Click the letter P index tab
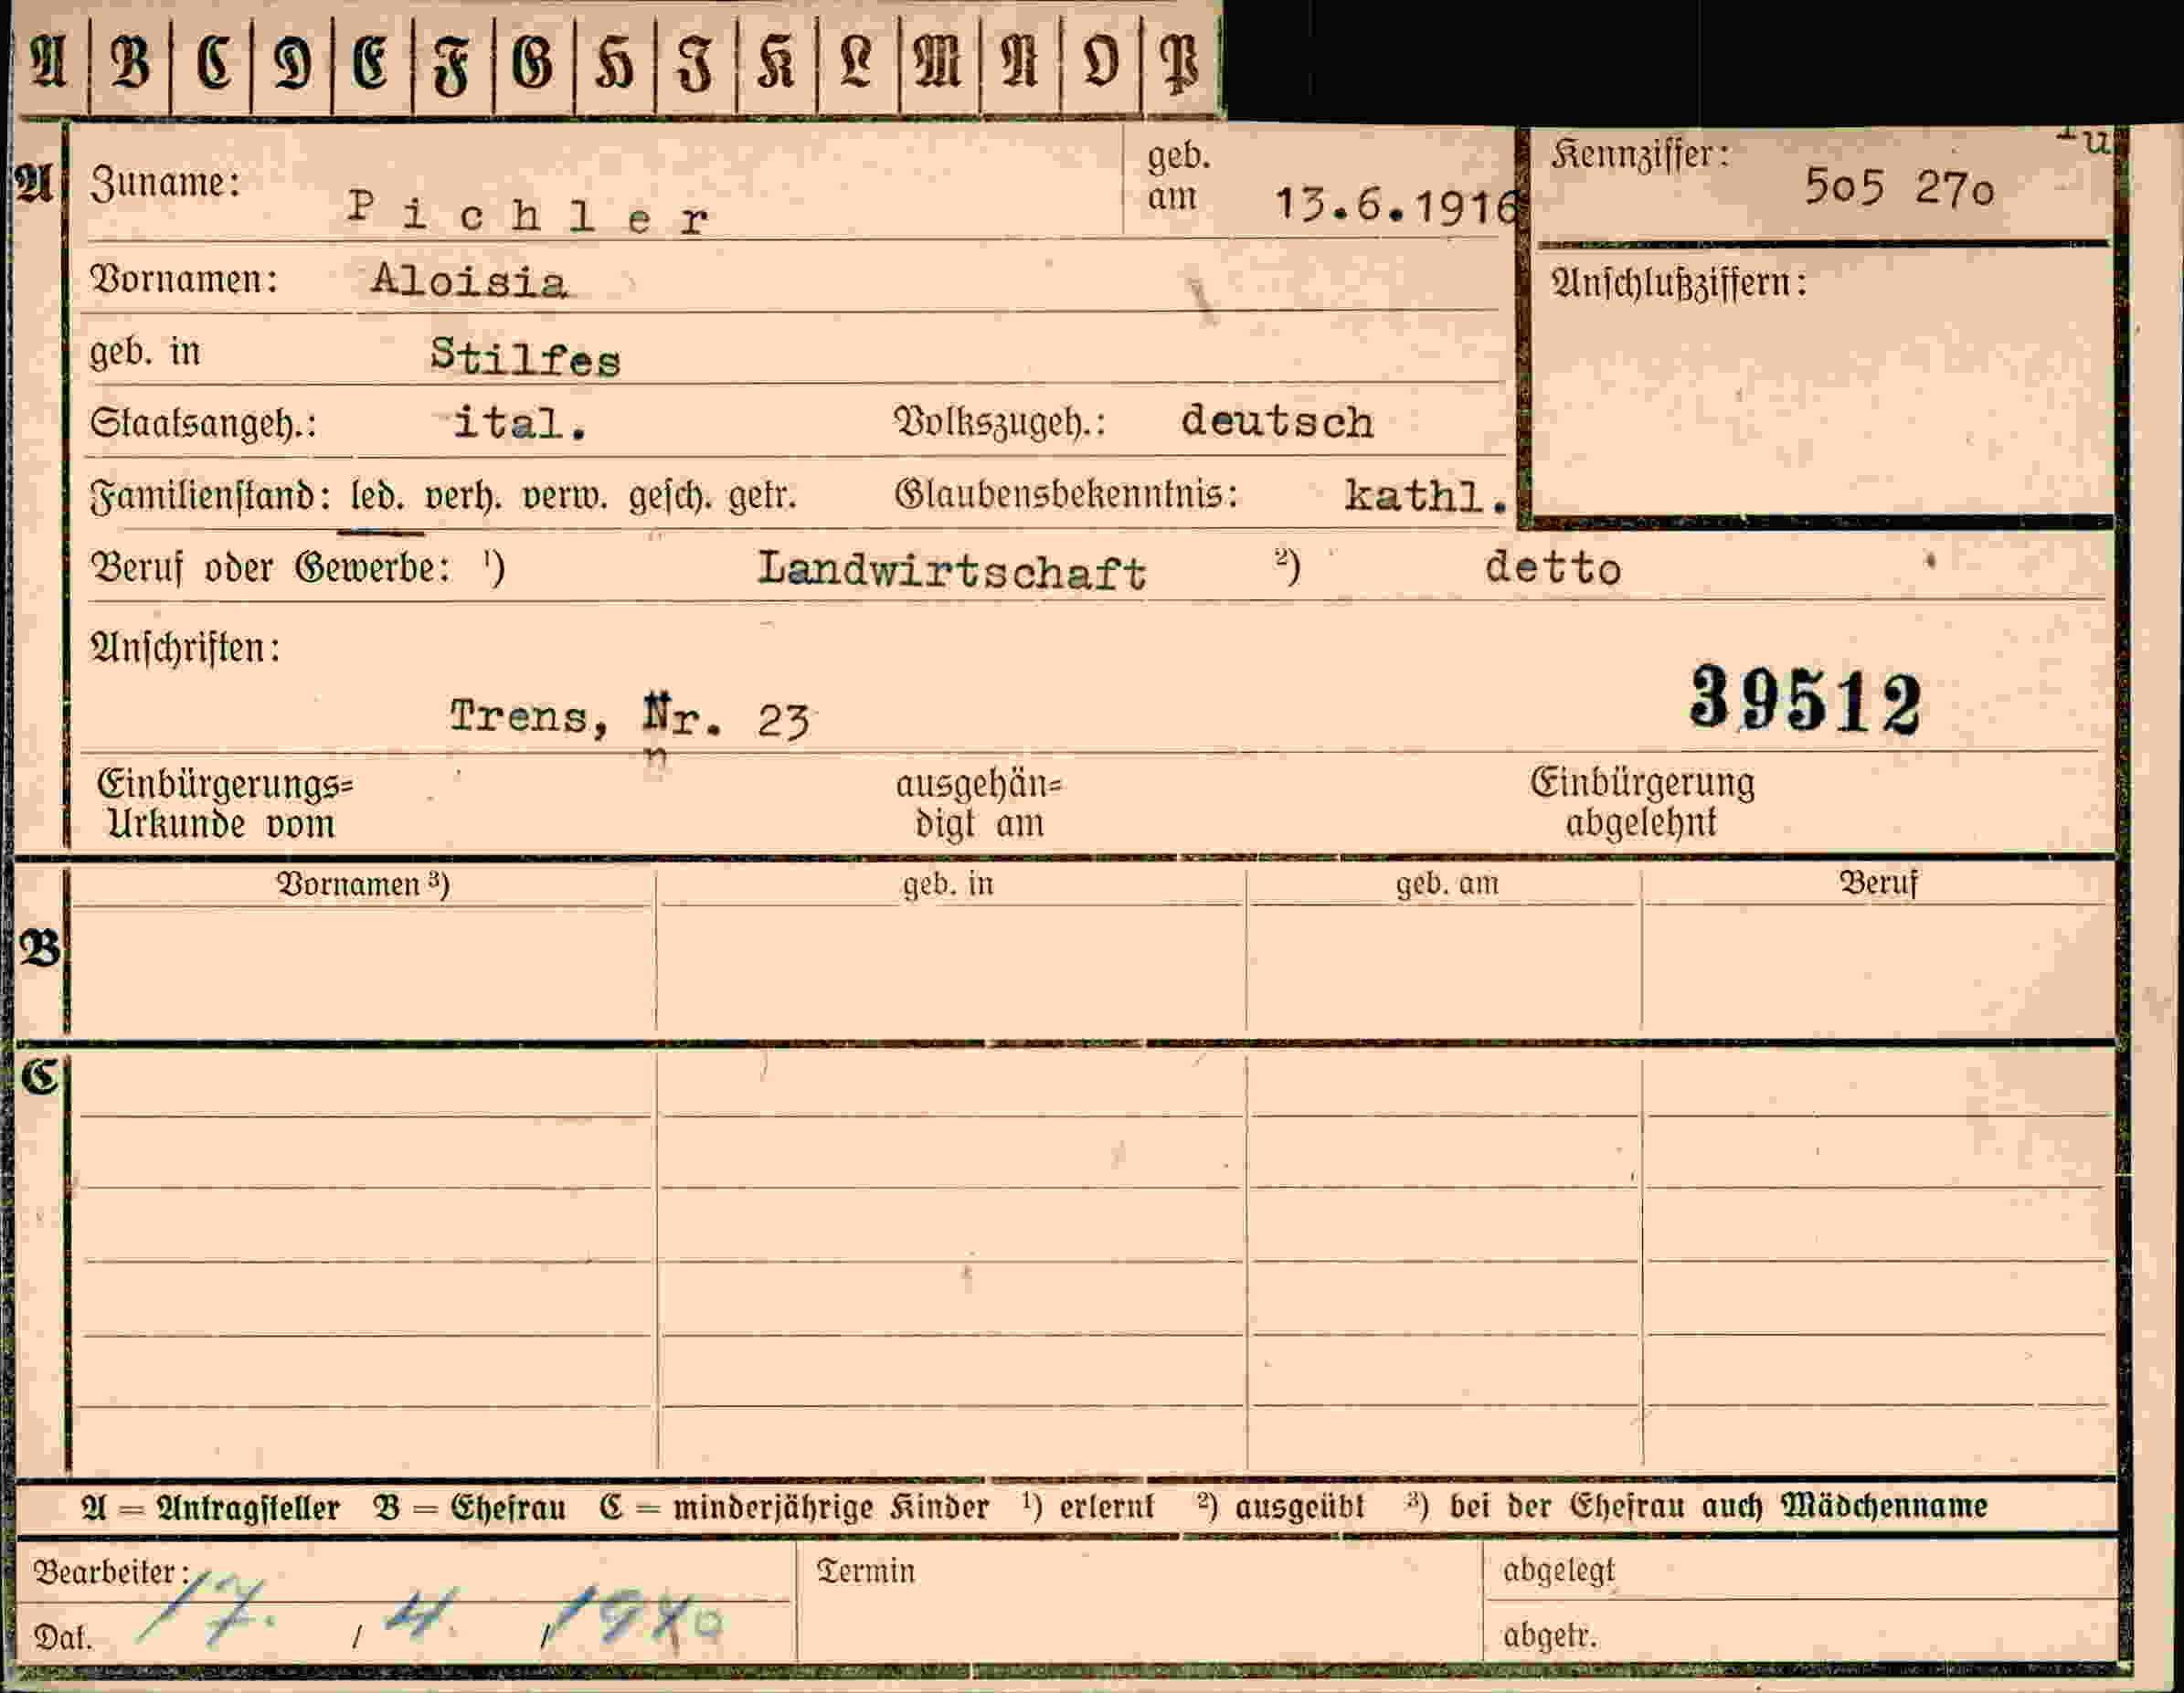The image size is (2184, 1693). coord(1180,62)
